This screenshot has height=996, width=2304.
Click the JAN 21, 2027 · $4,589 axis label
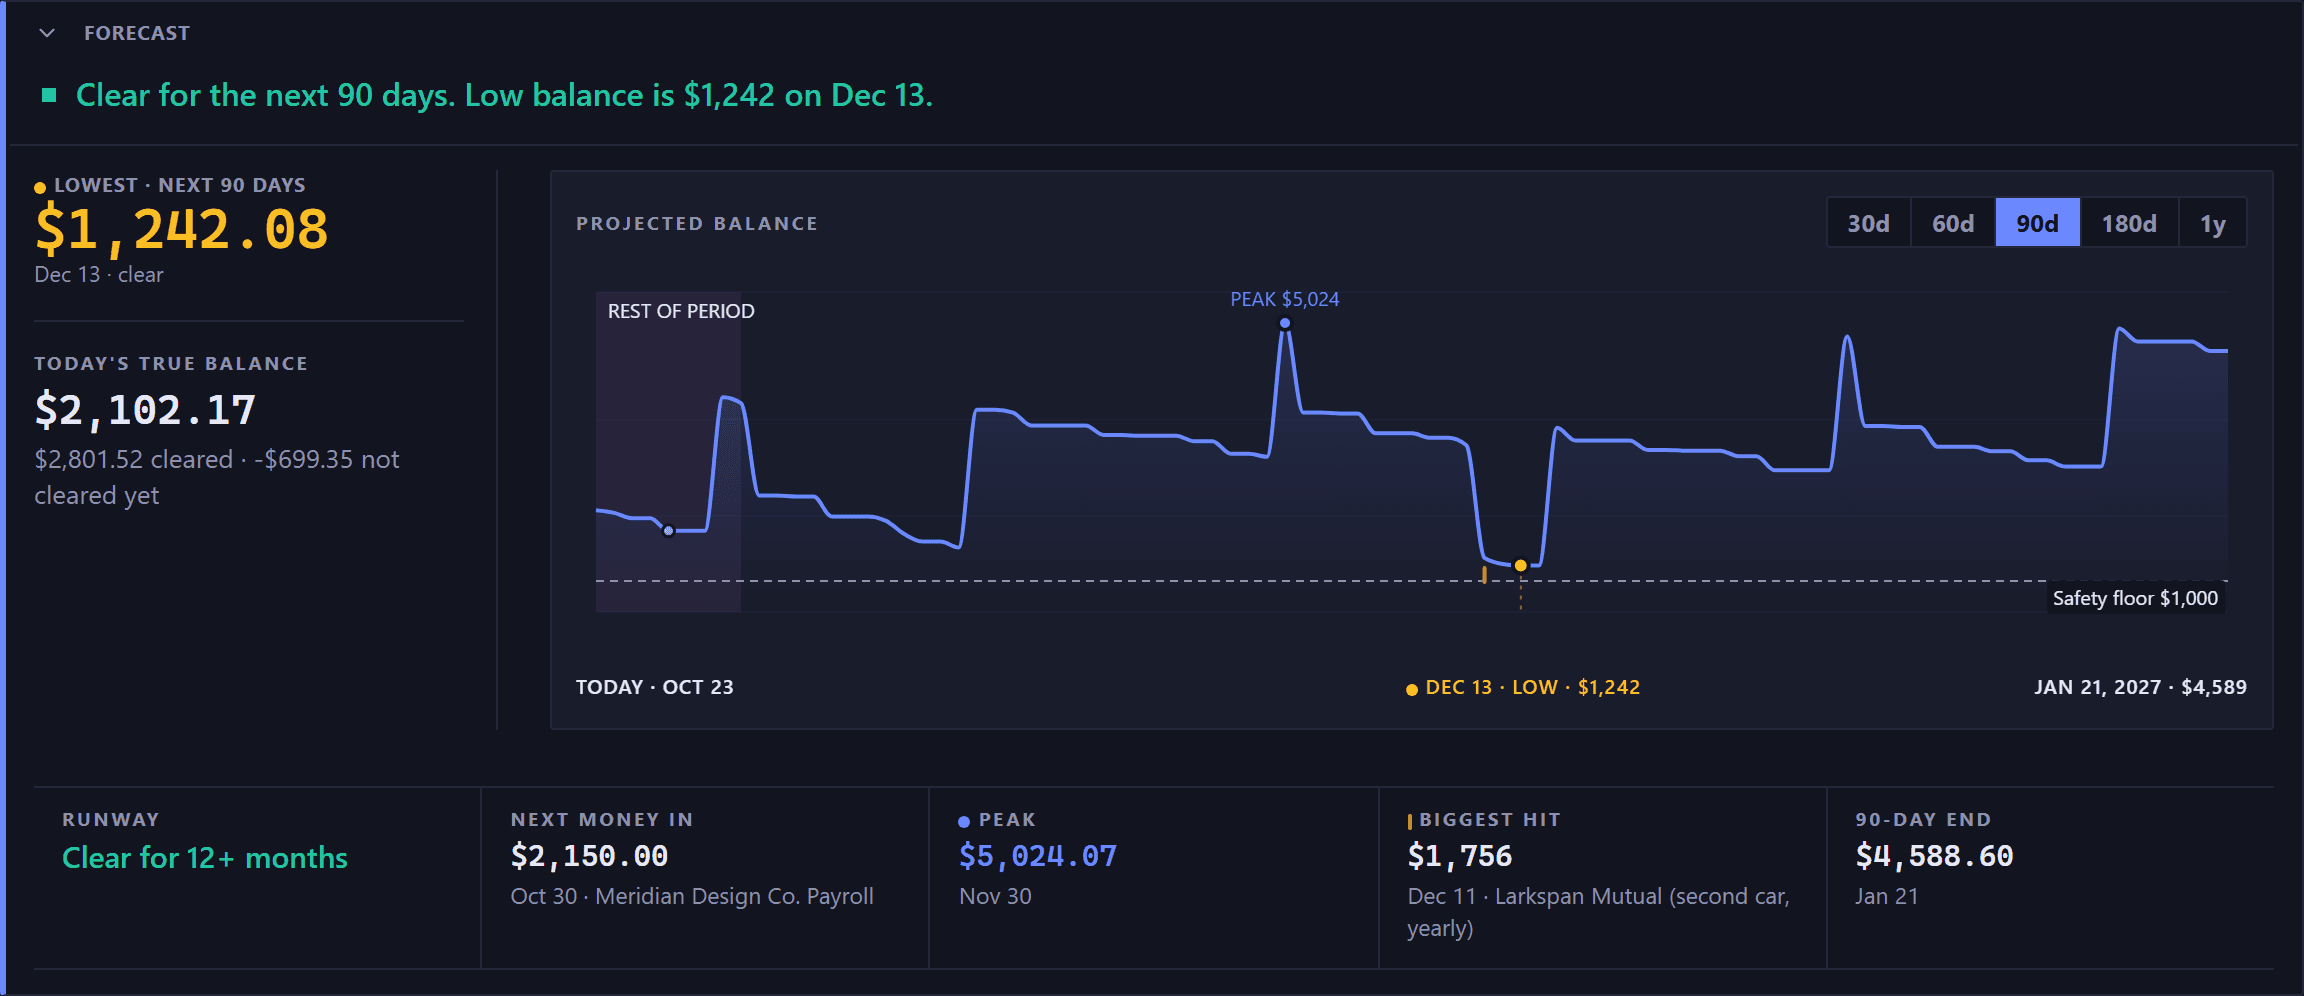(x=2140, y=687)
